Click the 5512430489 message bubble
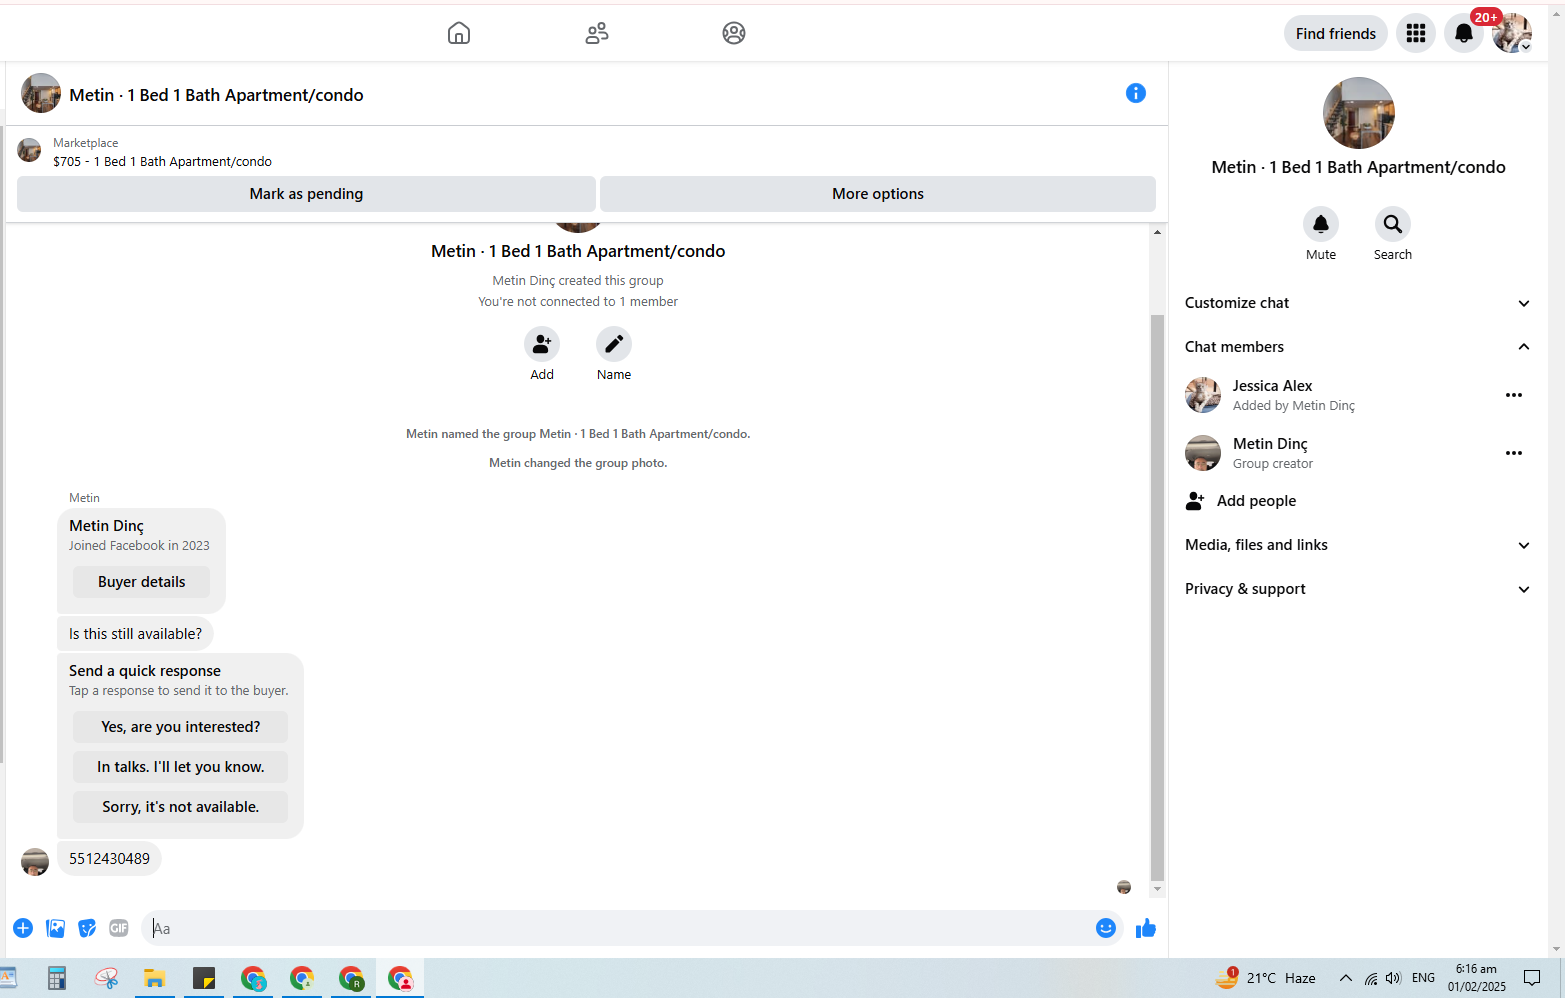The height and width of the screenshot is (998, 1565). (x=109, y=859)
